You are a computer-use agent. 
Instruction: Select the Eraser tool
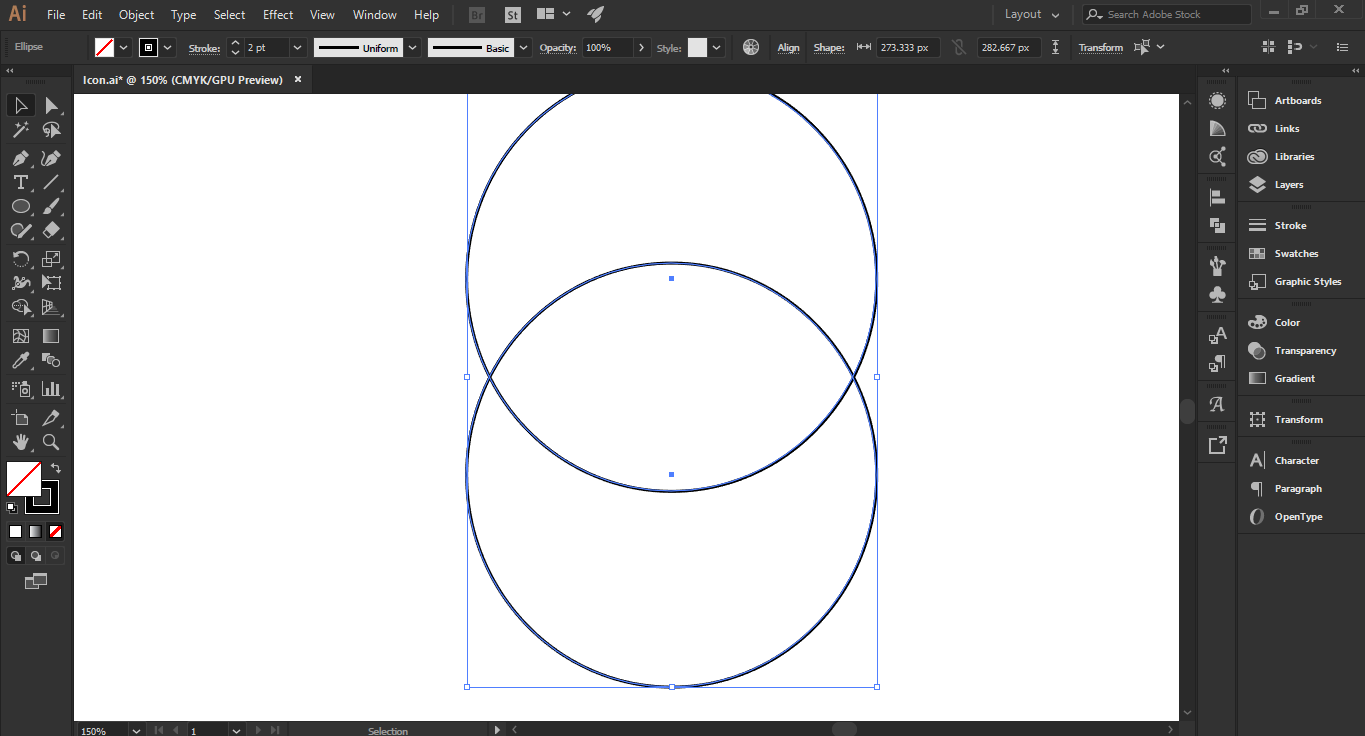click(51, 230)
